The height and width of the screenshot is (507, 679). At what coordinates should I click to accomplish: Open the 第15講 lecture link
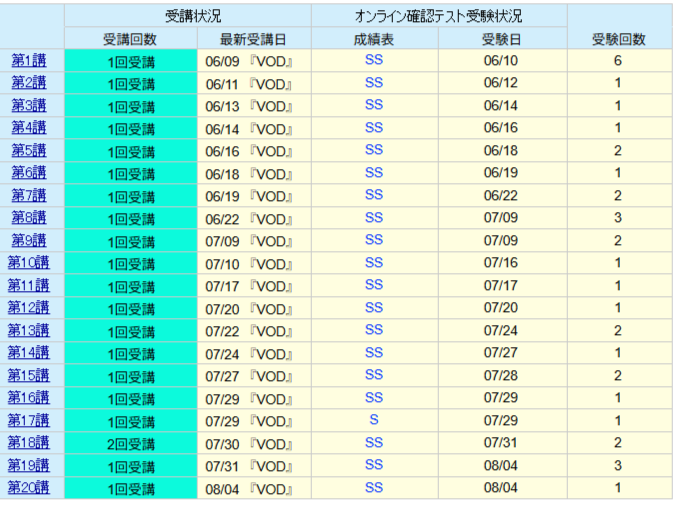pos(29,375)
